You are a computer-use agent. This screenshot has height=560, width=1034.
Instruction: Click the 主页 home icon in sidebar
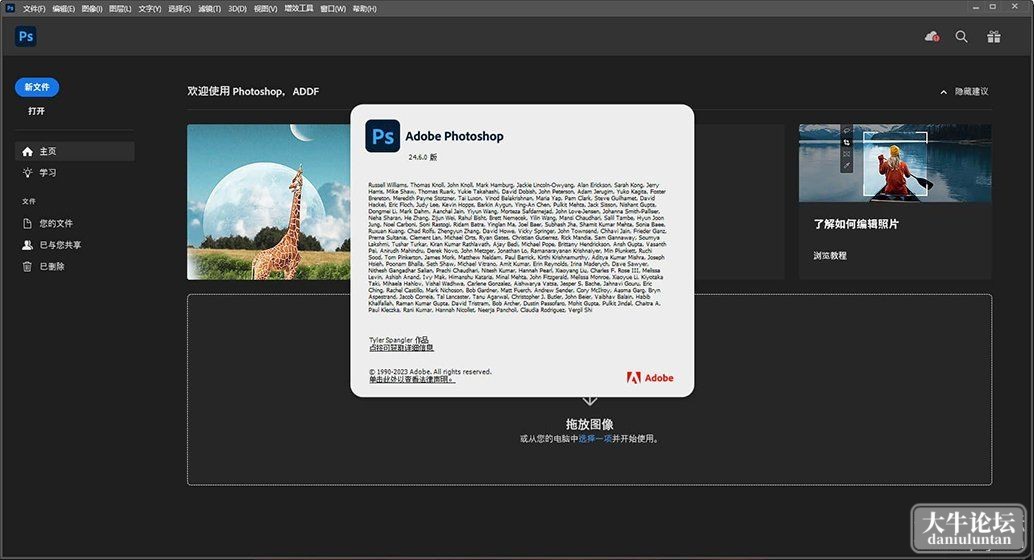[27, 152]
